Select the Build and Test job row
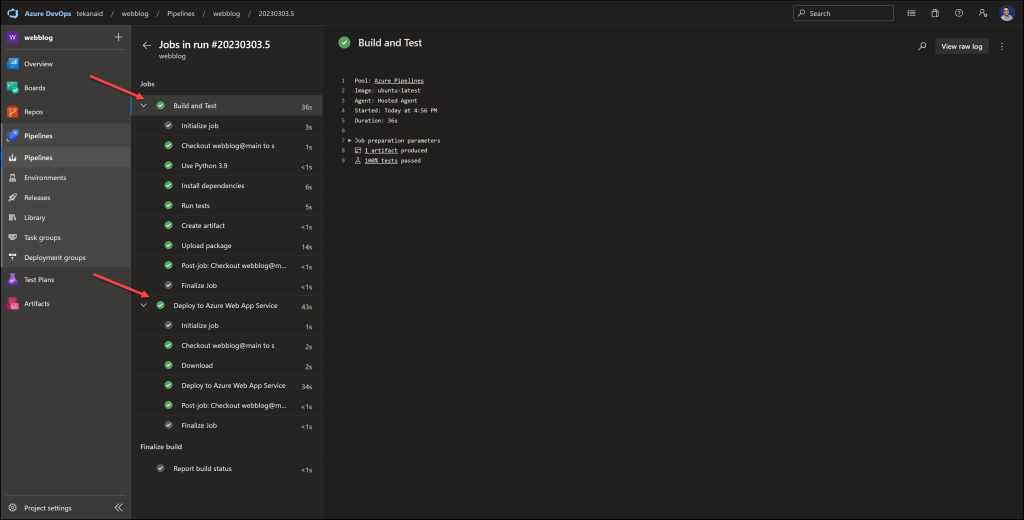Screen dimensions: 1024x520 click(x=227, y=106)
